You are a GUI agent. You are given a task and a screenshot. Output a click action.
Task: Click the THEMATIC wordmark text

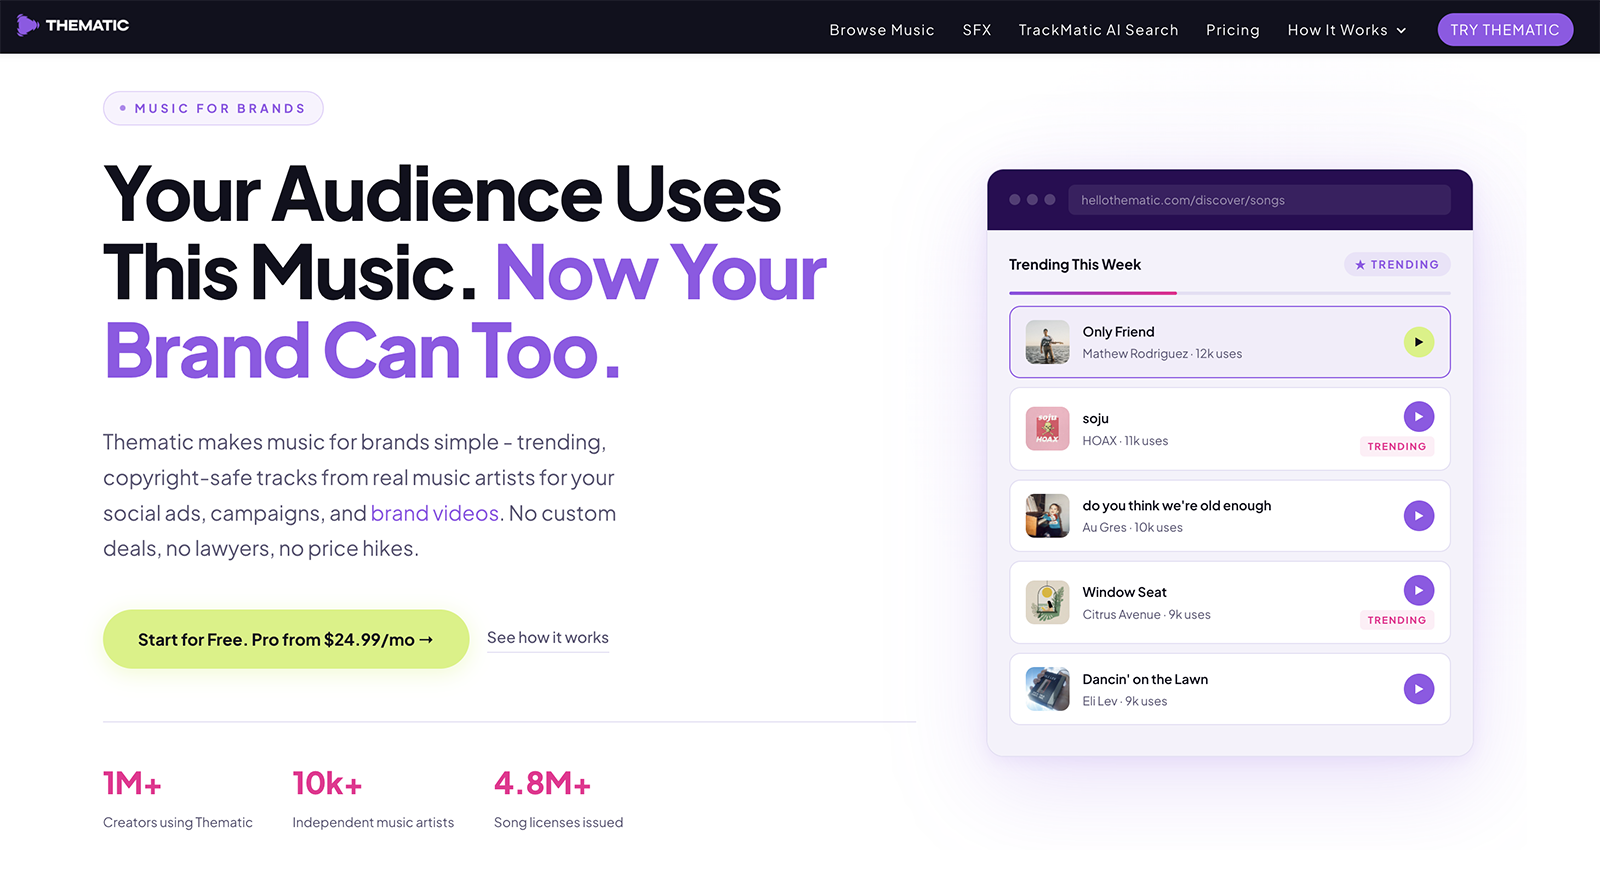point(87,25)
